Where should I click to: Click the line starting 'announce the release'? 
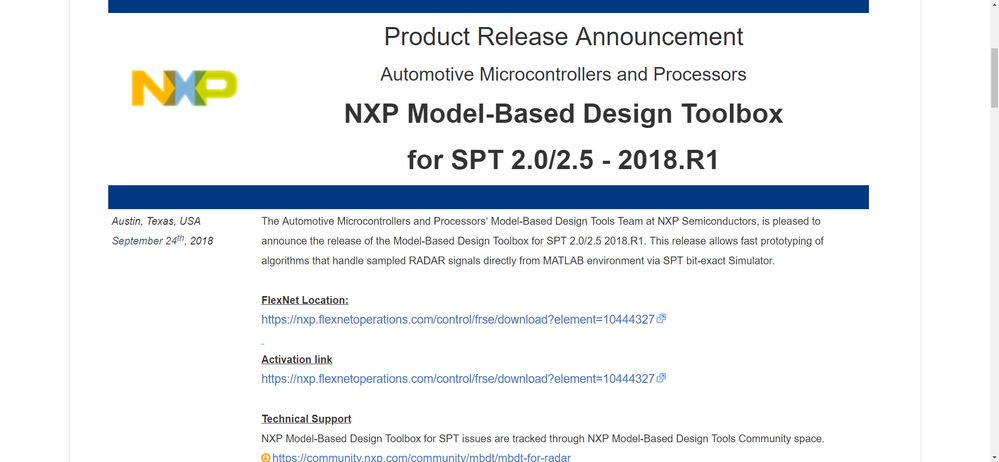(x=543, y=242)
